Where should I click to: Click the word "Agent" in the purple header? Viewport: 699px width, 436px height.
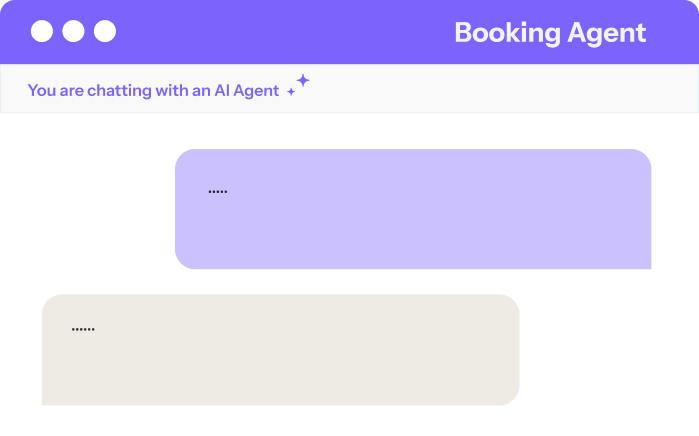click(x=607, y=32)
